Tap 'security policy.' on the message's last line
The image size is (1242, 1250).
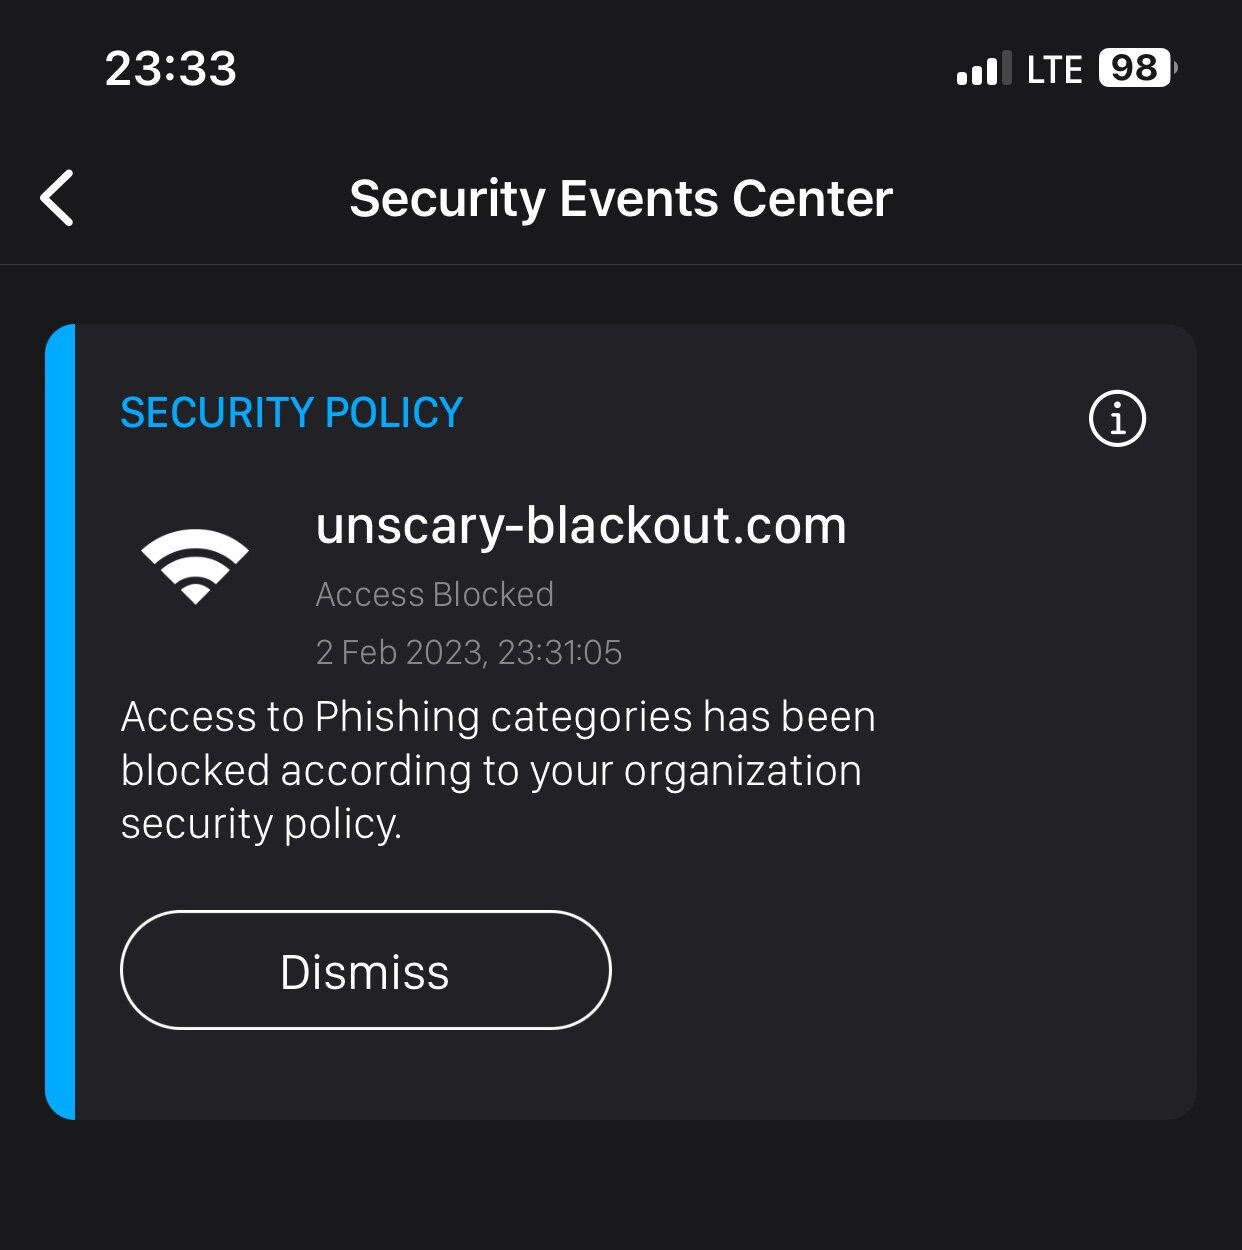click(261, 825)
